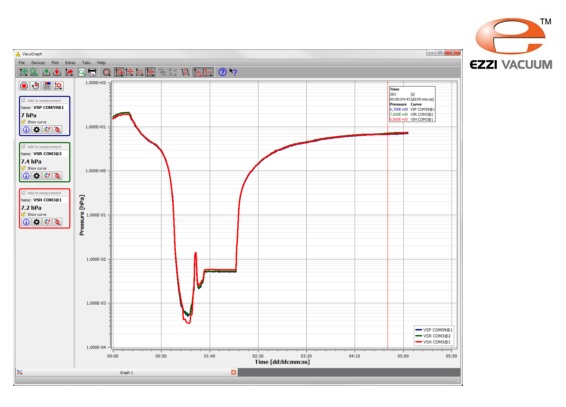Click the print icon in the toolbar
This screenshot has height=407, width=566.
pyautogui.click(x=92, y=72)
